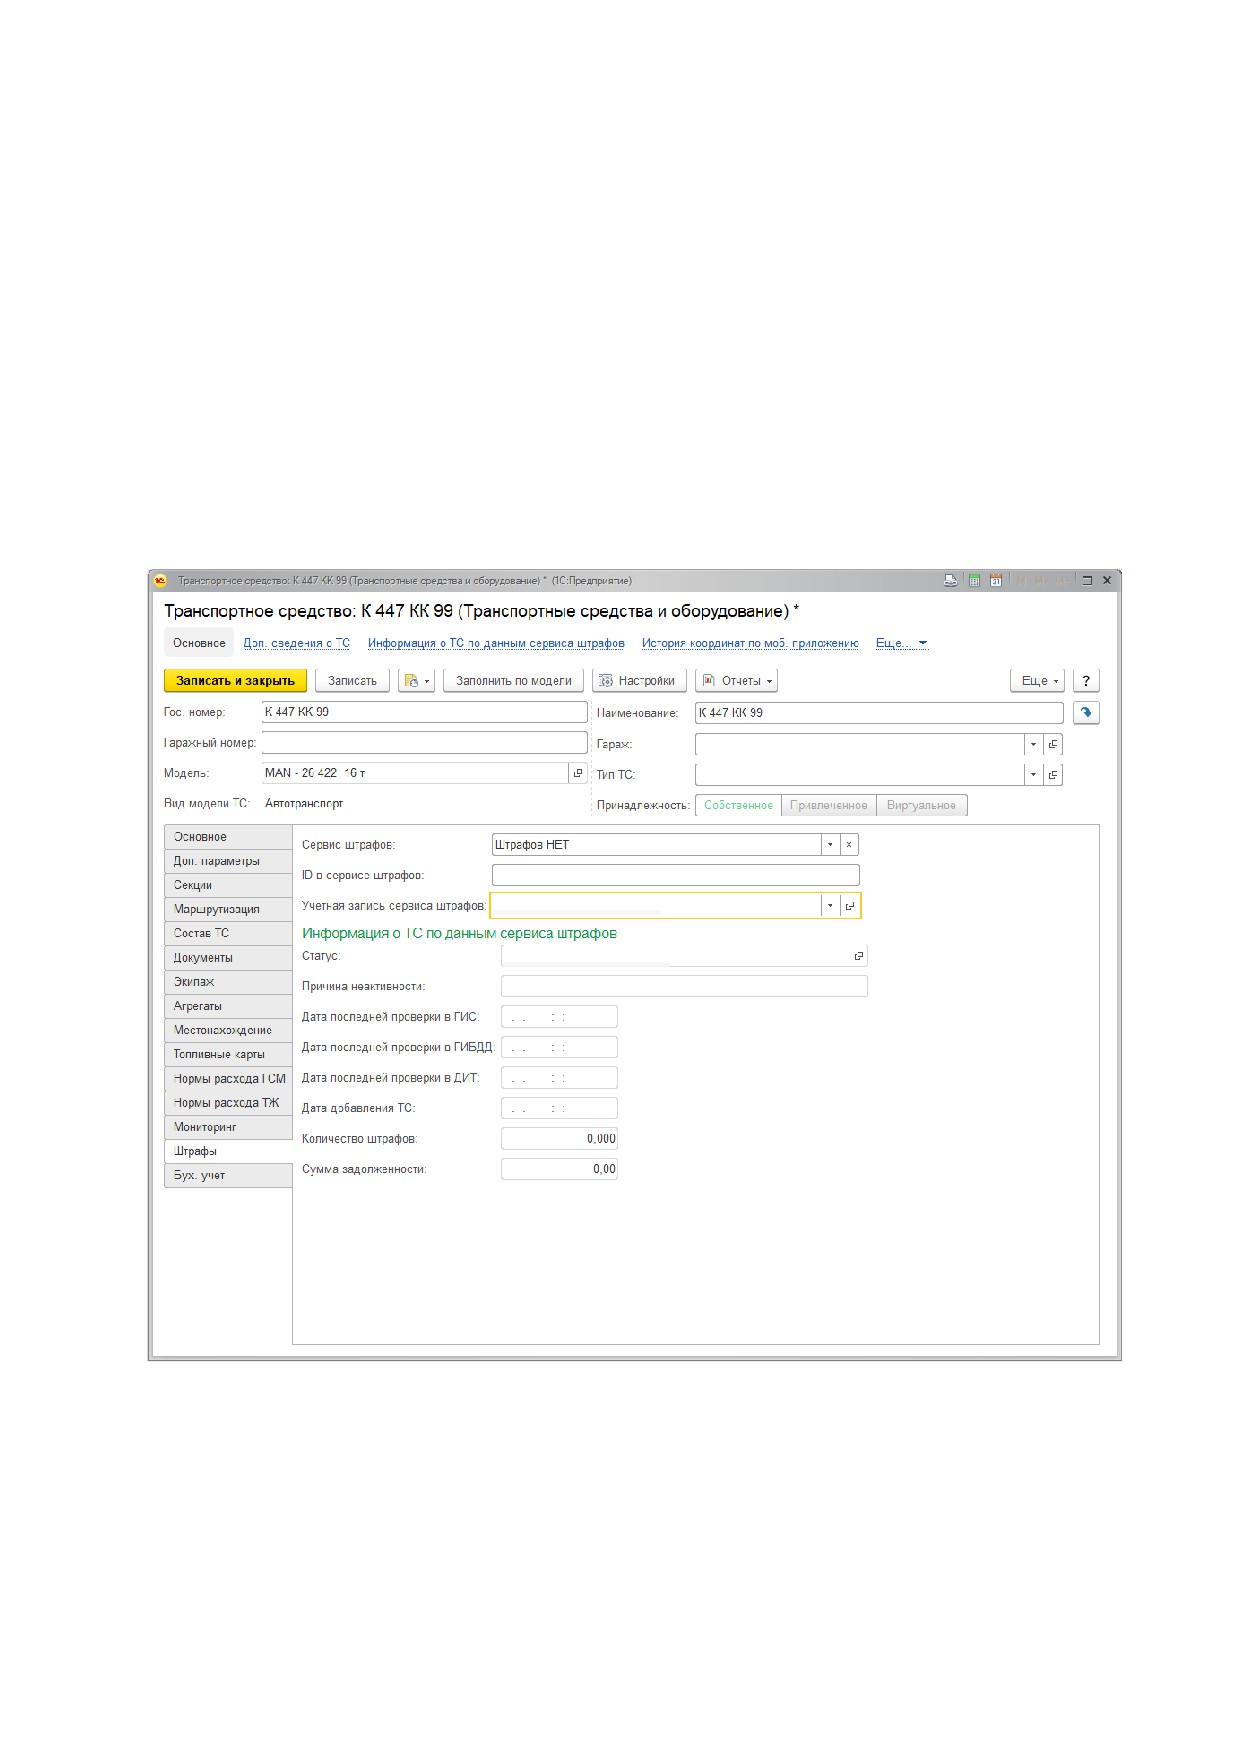Click Дата последней проверки в ГИС field

tap(559, 1017)
